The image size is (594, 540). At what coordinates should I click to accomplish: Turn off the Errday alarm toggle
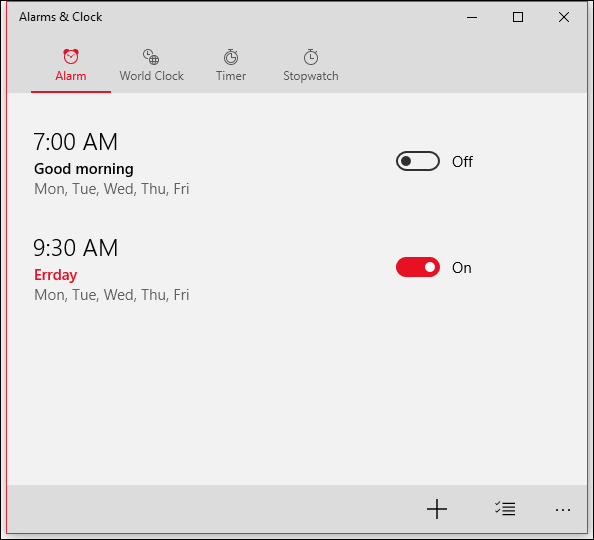[x=418, y=267]
